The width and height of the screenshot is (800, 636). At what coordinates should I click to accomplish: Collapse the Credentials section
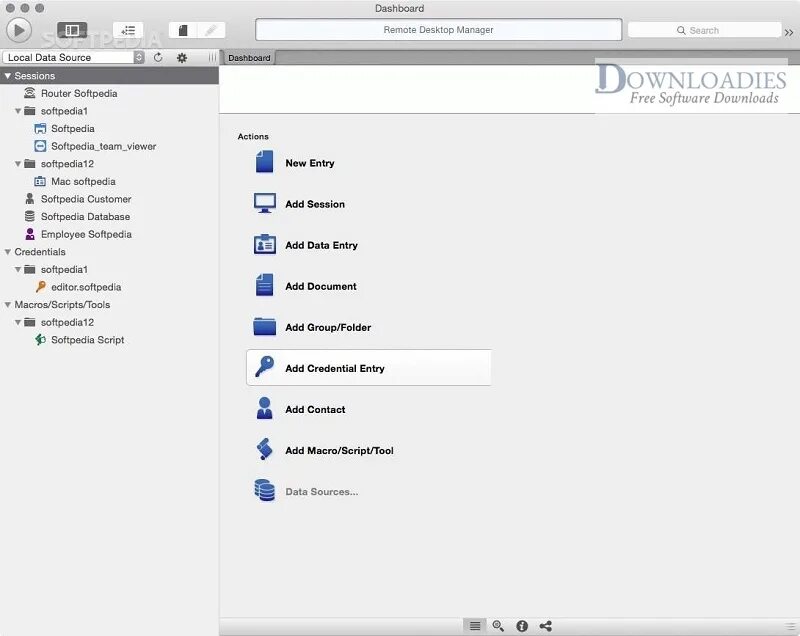pos(8,252)
